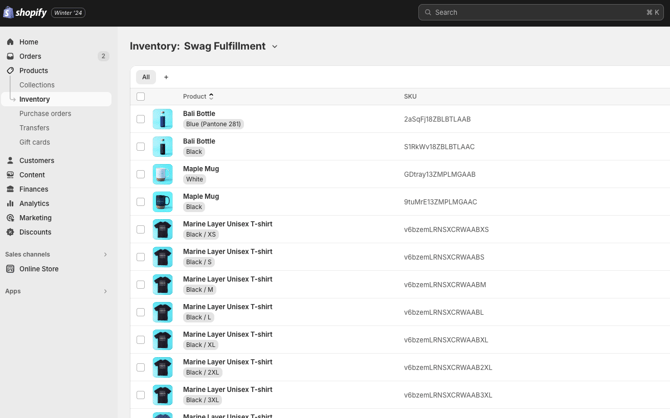This screenshot has height=418, width=670.
Task: Click the Black / L variant tag
Action: pos(198,317)
